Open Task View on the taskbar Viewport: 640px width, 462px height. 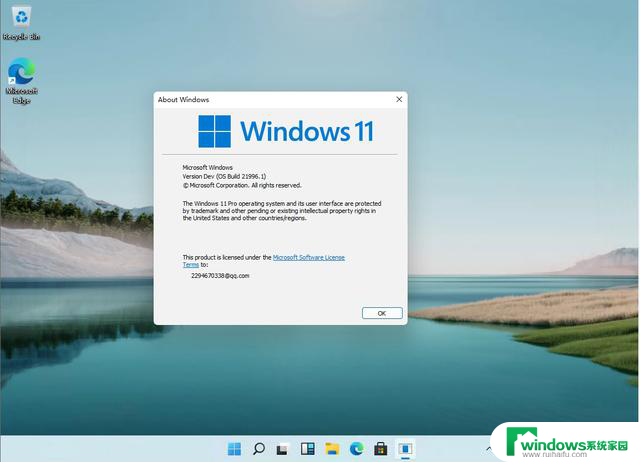(282, 449)
